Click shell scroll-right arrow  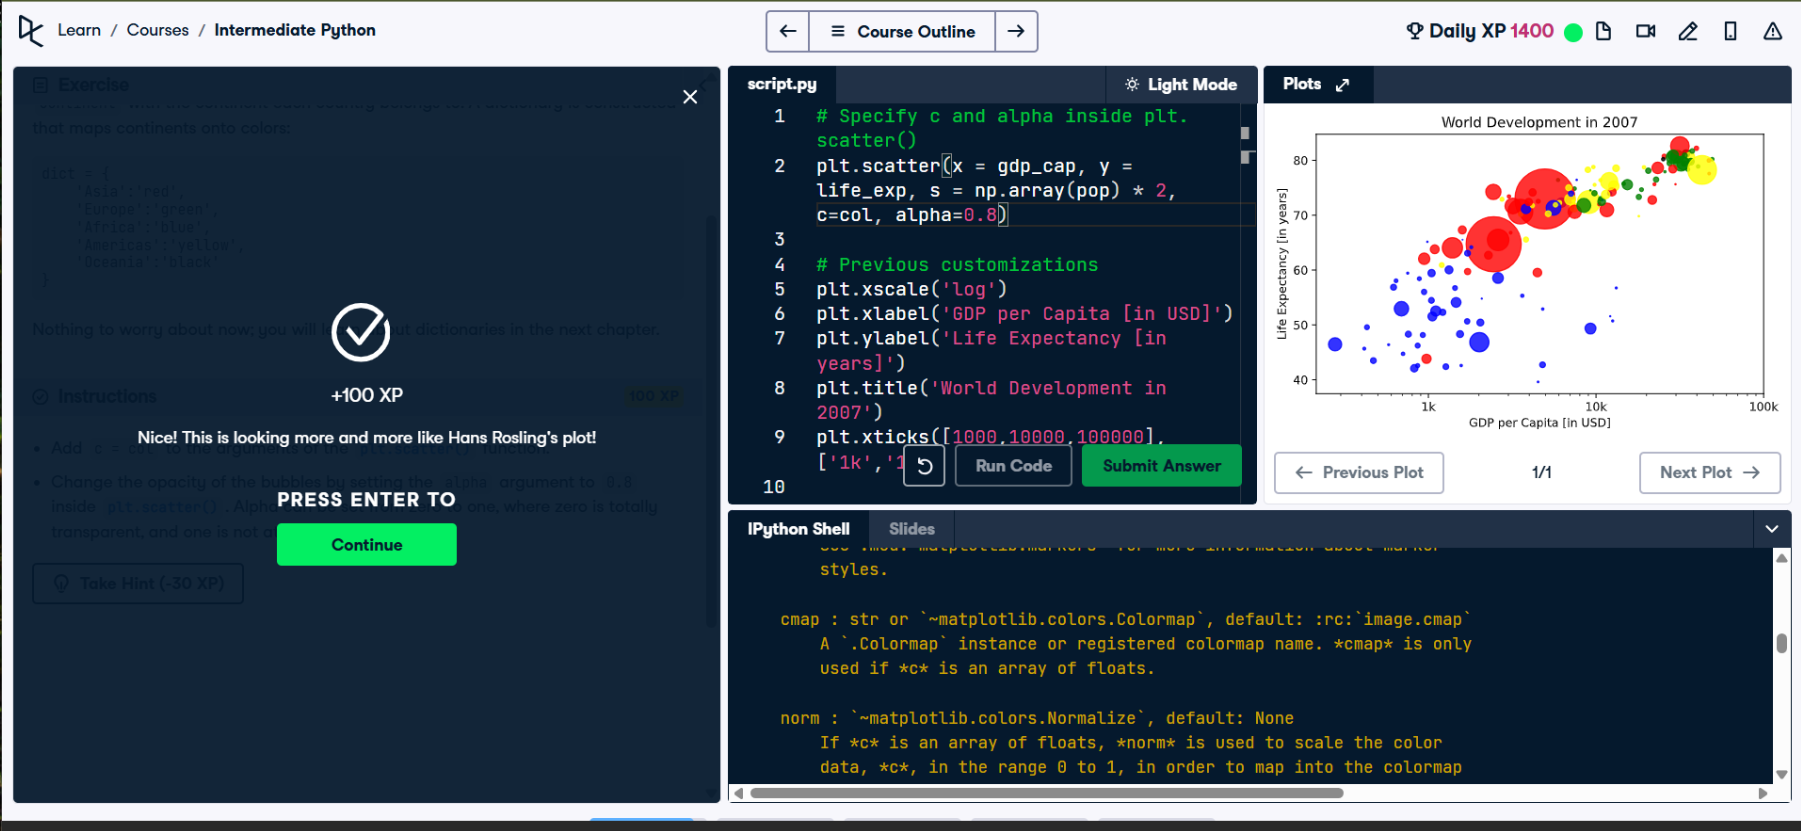pyautogui.click(x=1763, y=793)
